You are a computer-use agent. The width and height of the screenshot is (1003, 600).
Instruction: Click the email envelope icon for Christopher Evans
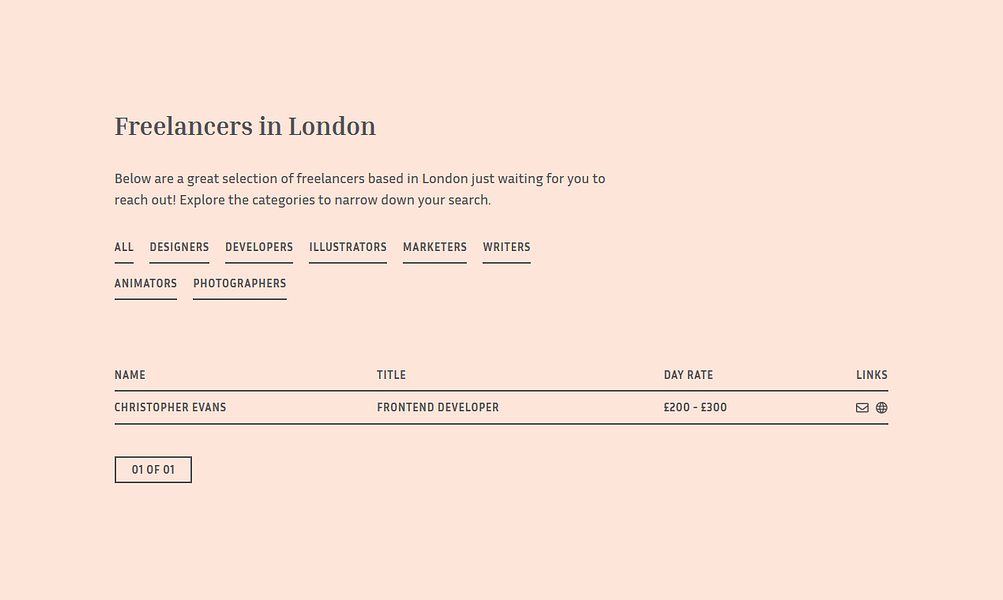point(862,408)
